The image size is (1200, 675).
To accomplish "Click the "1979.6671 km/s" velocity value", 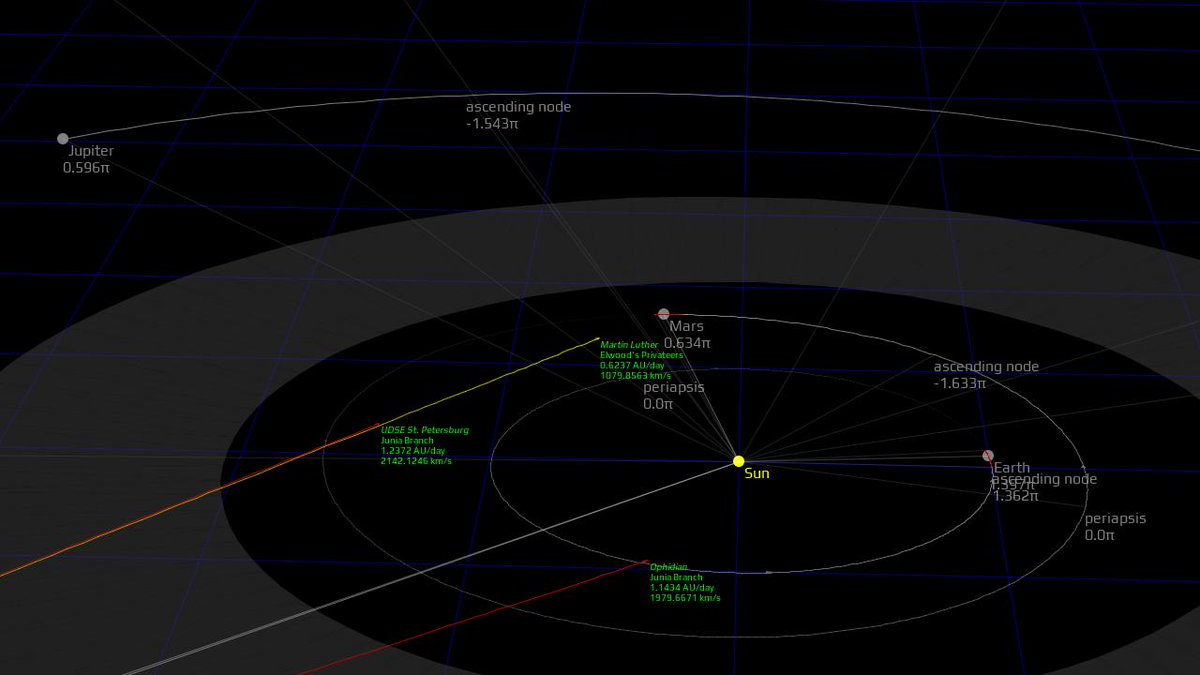I will click(685, 598).
